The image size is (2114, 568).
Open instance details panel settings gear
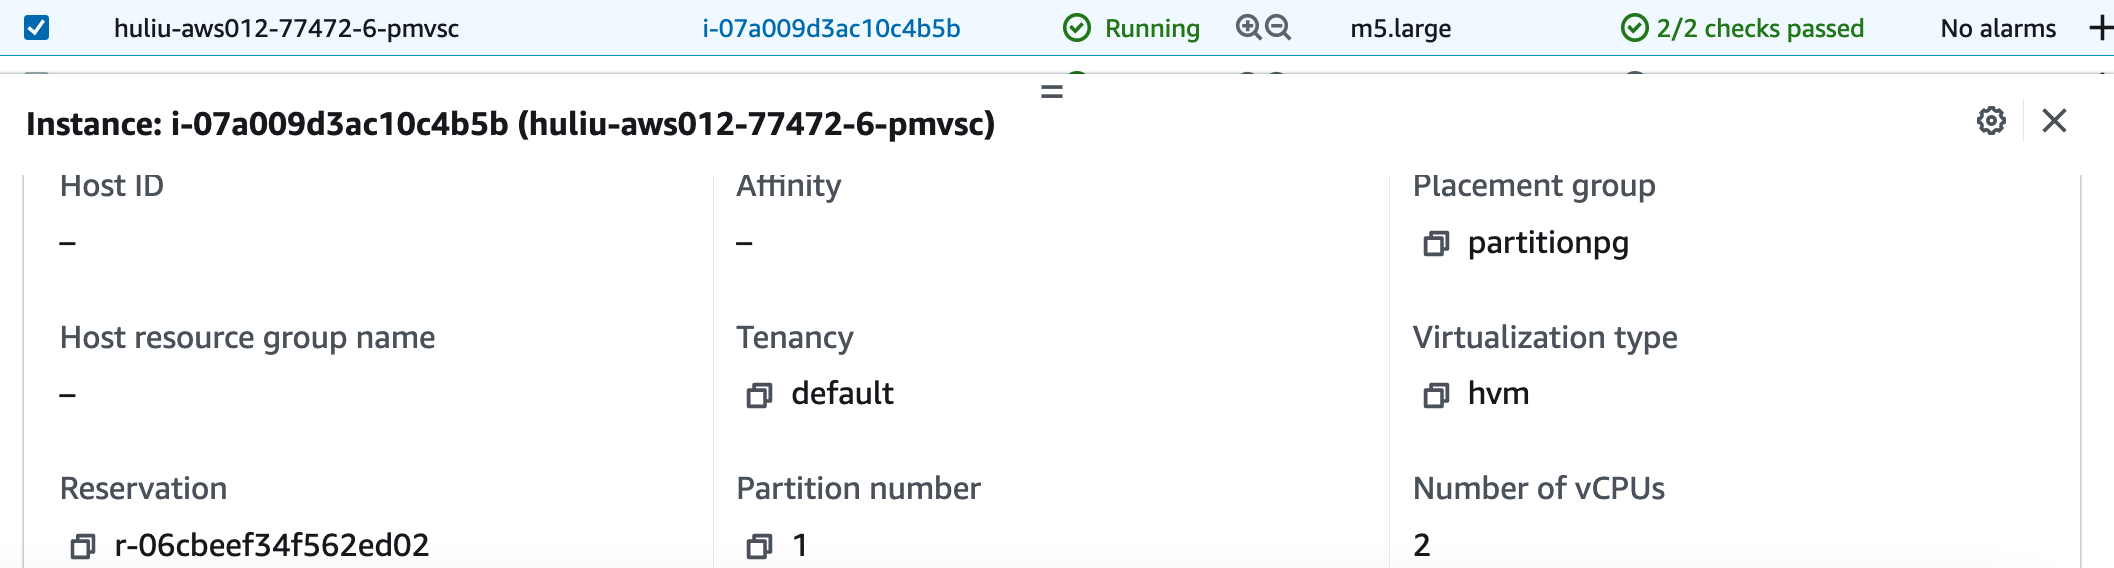coord(1991,121)
